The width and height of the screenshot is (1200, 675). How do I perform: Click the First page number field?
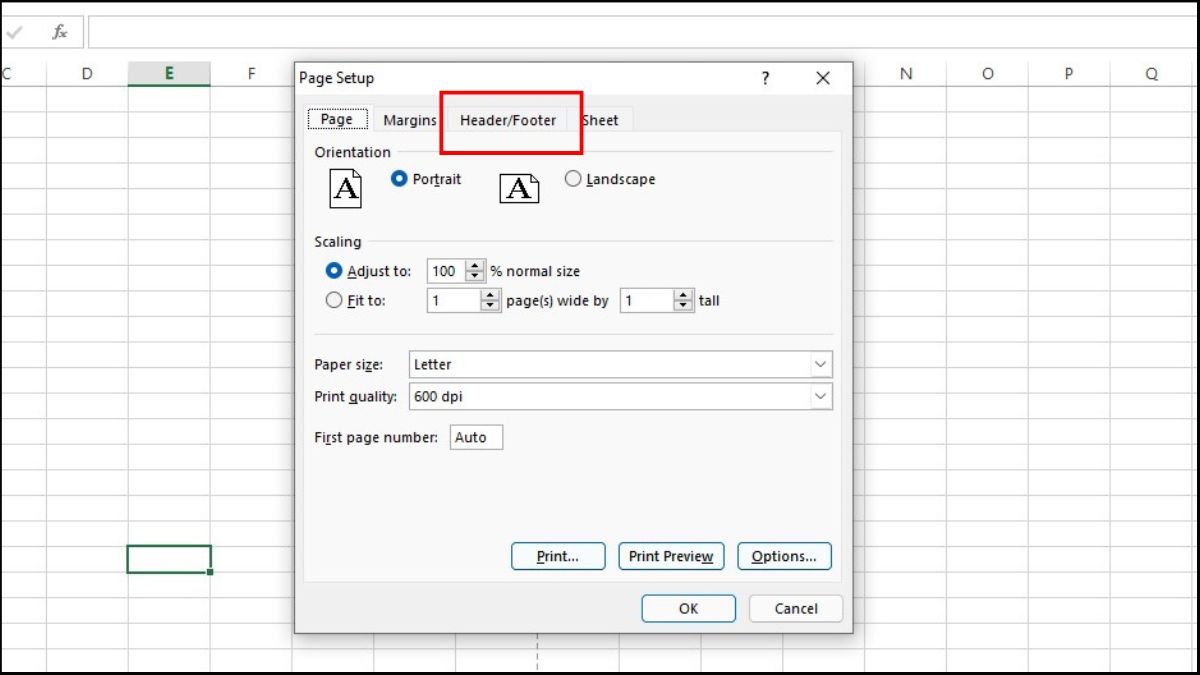tap(476, 437)
